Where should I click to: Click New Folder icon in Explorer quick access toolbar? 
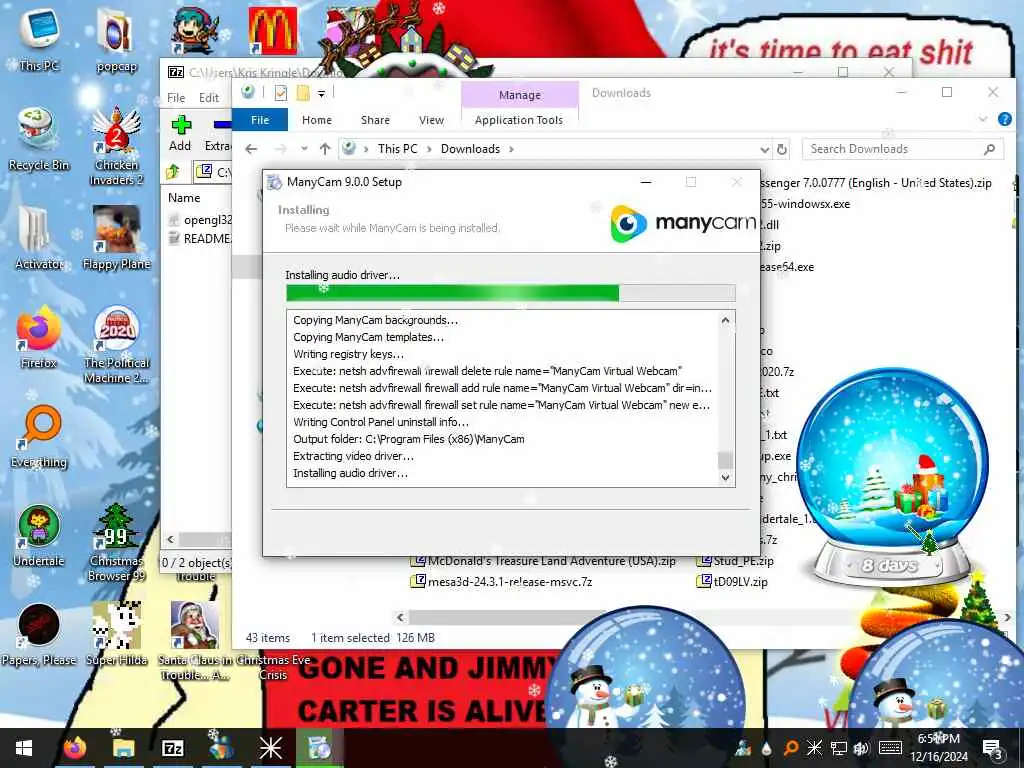[303, 93]
